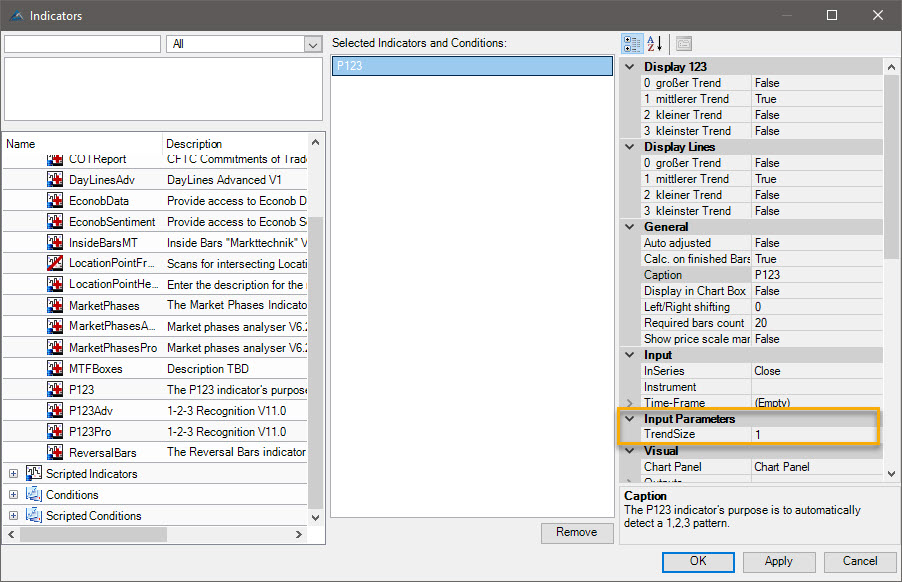902x582 pixels.
Task: Switch property grid to Categorized view
Action: coord(632,44)
